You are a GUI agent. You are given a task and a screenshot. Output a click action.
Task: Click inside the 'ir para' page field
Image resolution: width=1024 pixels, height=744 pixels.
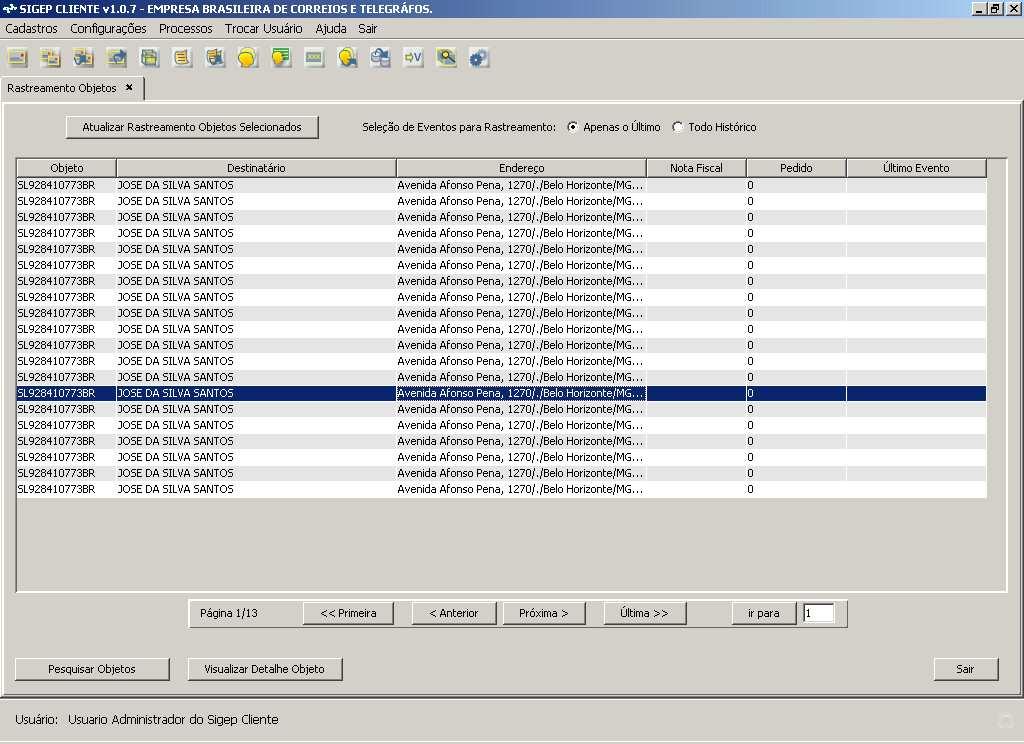(x=822, y=613)
